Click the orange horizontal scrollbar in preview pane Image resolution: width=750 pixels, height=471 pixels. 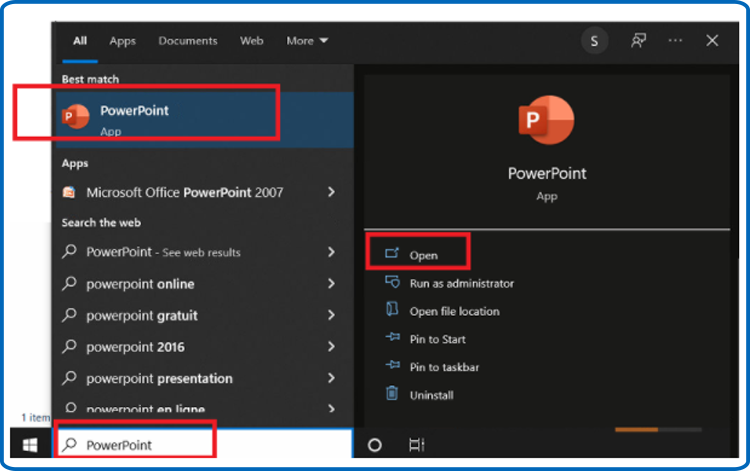(636, 429)
